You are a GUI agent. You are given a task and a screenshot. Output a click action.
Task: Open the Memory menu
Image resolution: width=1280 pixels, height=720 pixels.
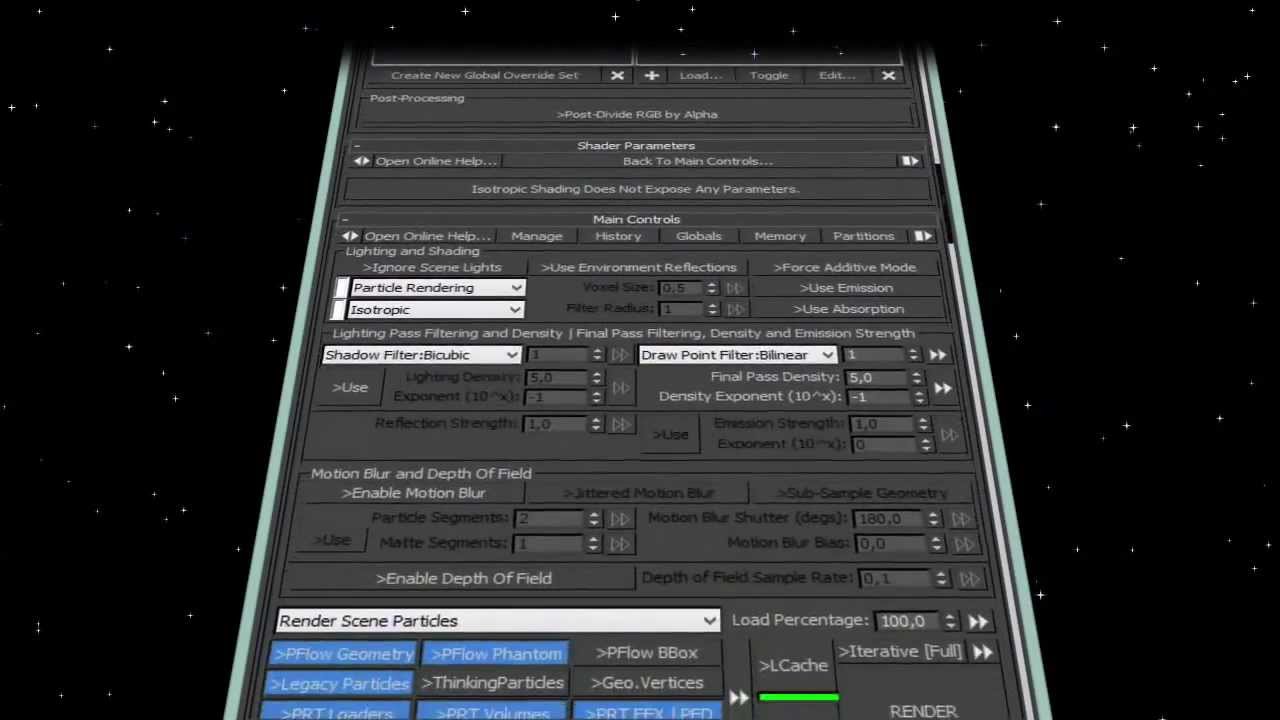click(780, 236)
